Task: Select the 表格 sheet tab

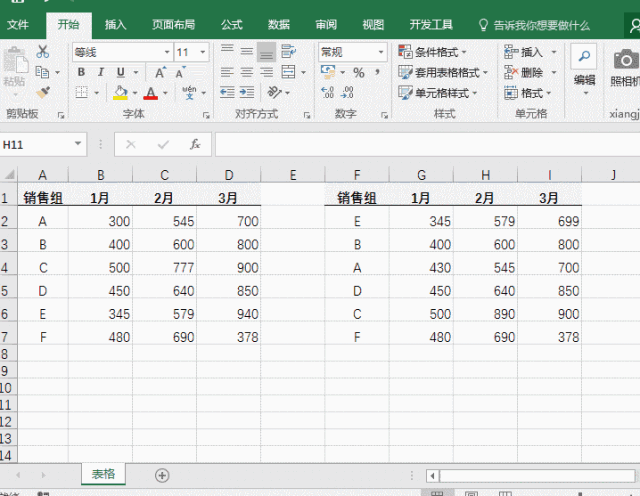Action: pyautogui.click(x=103, y=474)
